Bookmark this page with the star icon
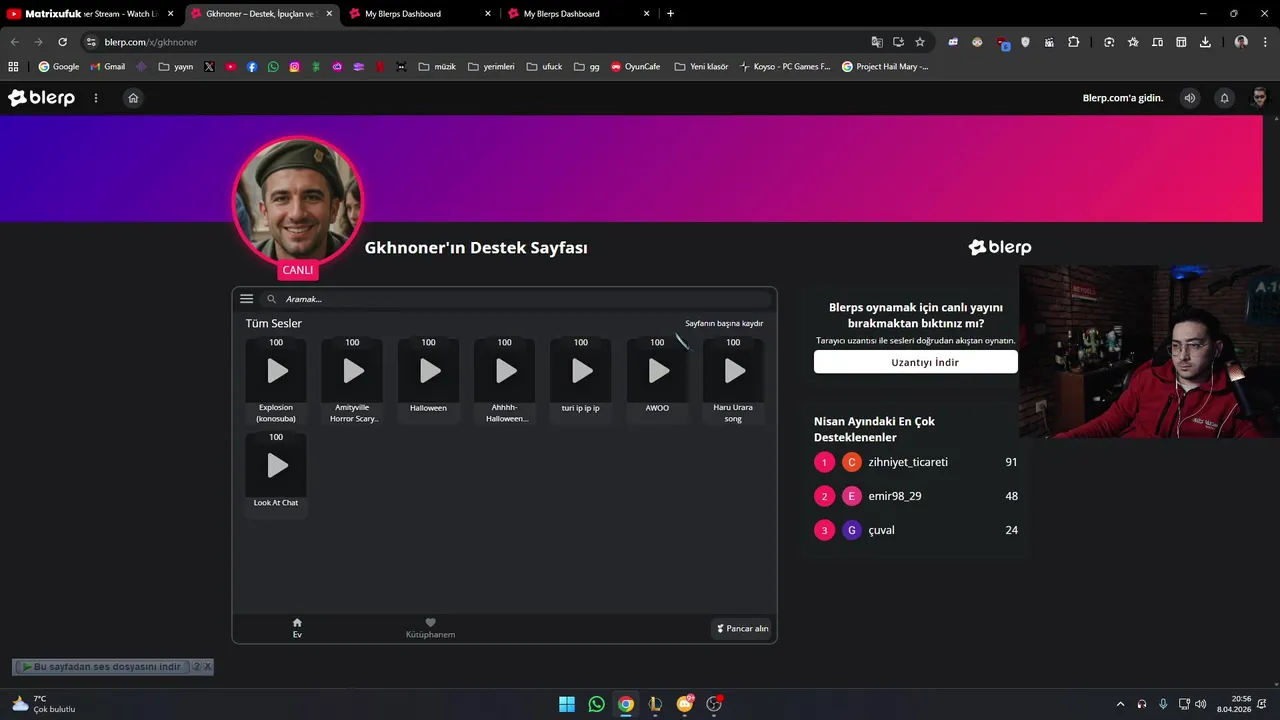 coord(920,42)
